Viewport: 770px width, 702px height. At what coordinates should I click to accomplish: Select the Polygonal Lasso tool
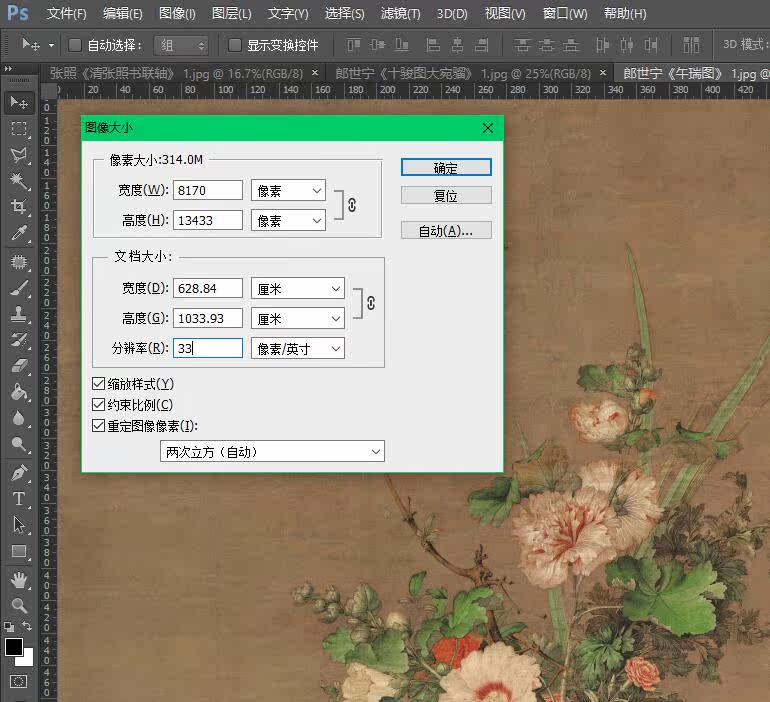point(19,155)
